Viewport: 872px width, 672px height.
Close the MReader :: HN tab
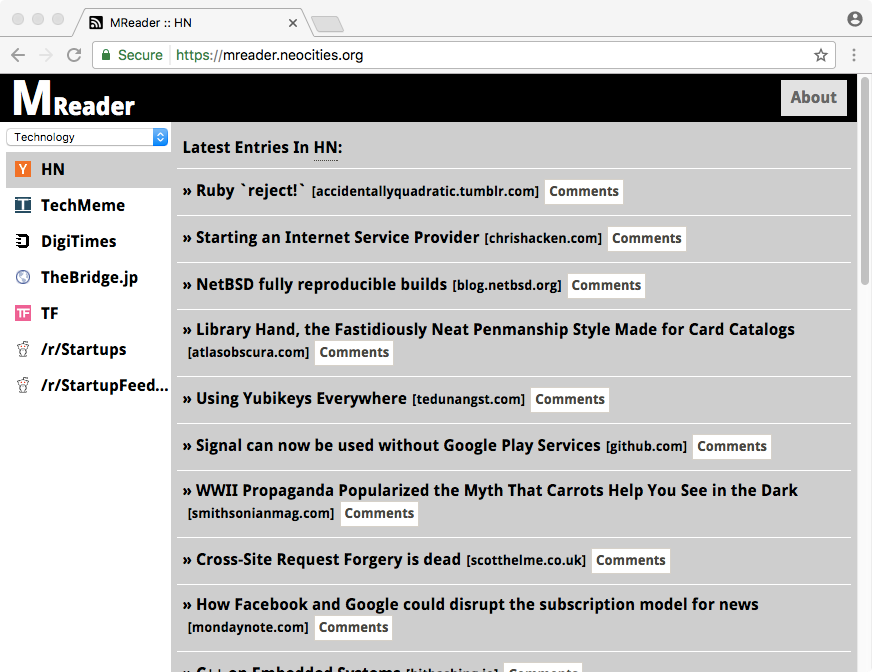[293, 23]
